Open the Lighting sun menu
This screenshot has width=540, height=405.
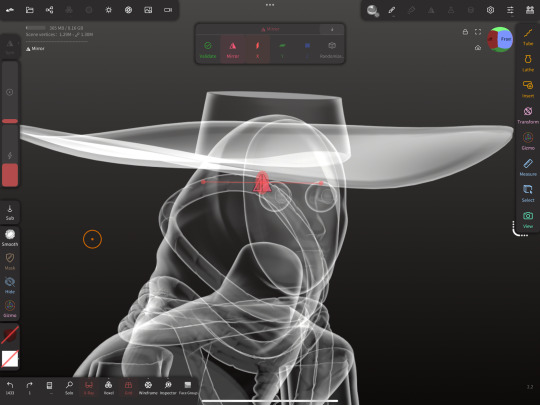pos(108,10)
